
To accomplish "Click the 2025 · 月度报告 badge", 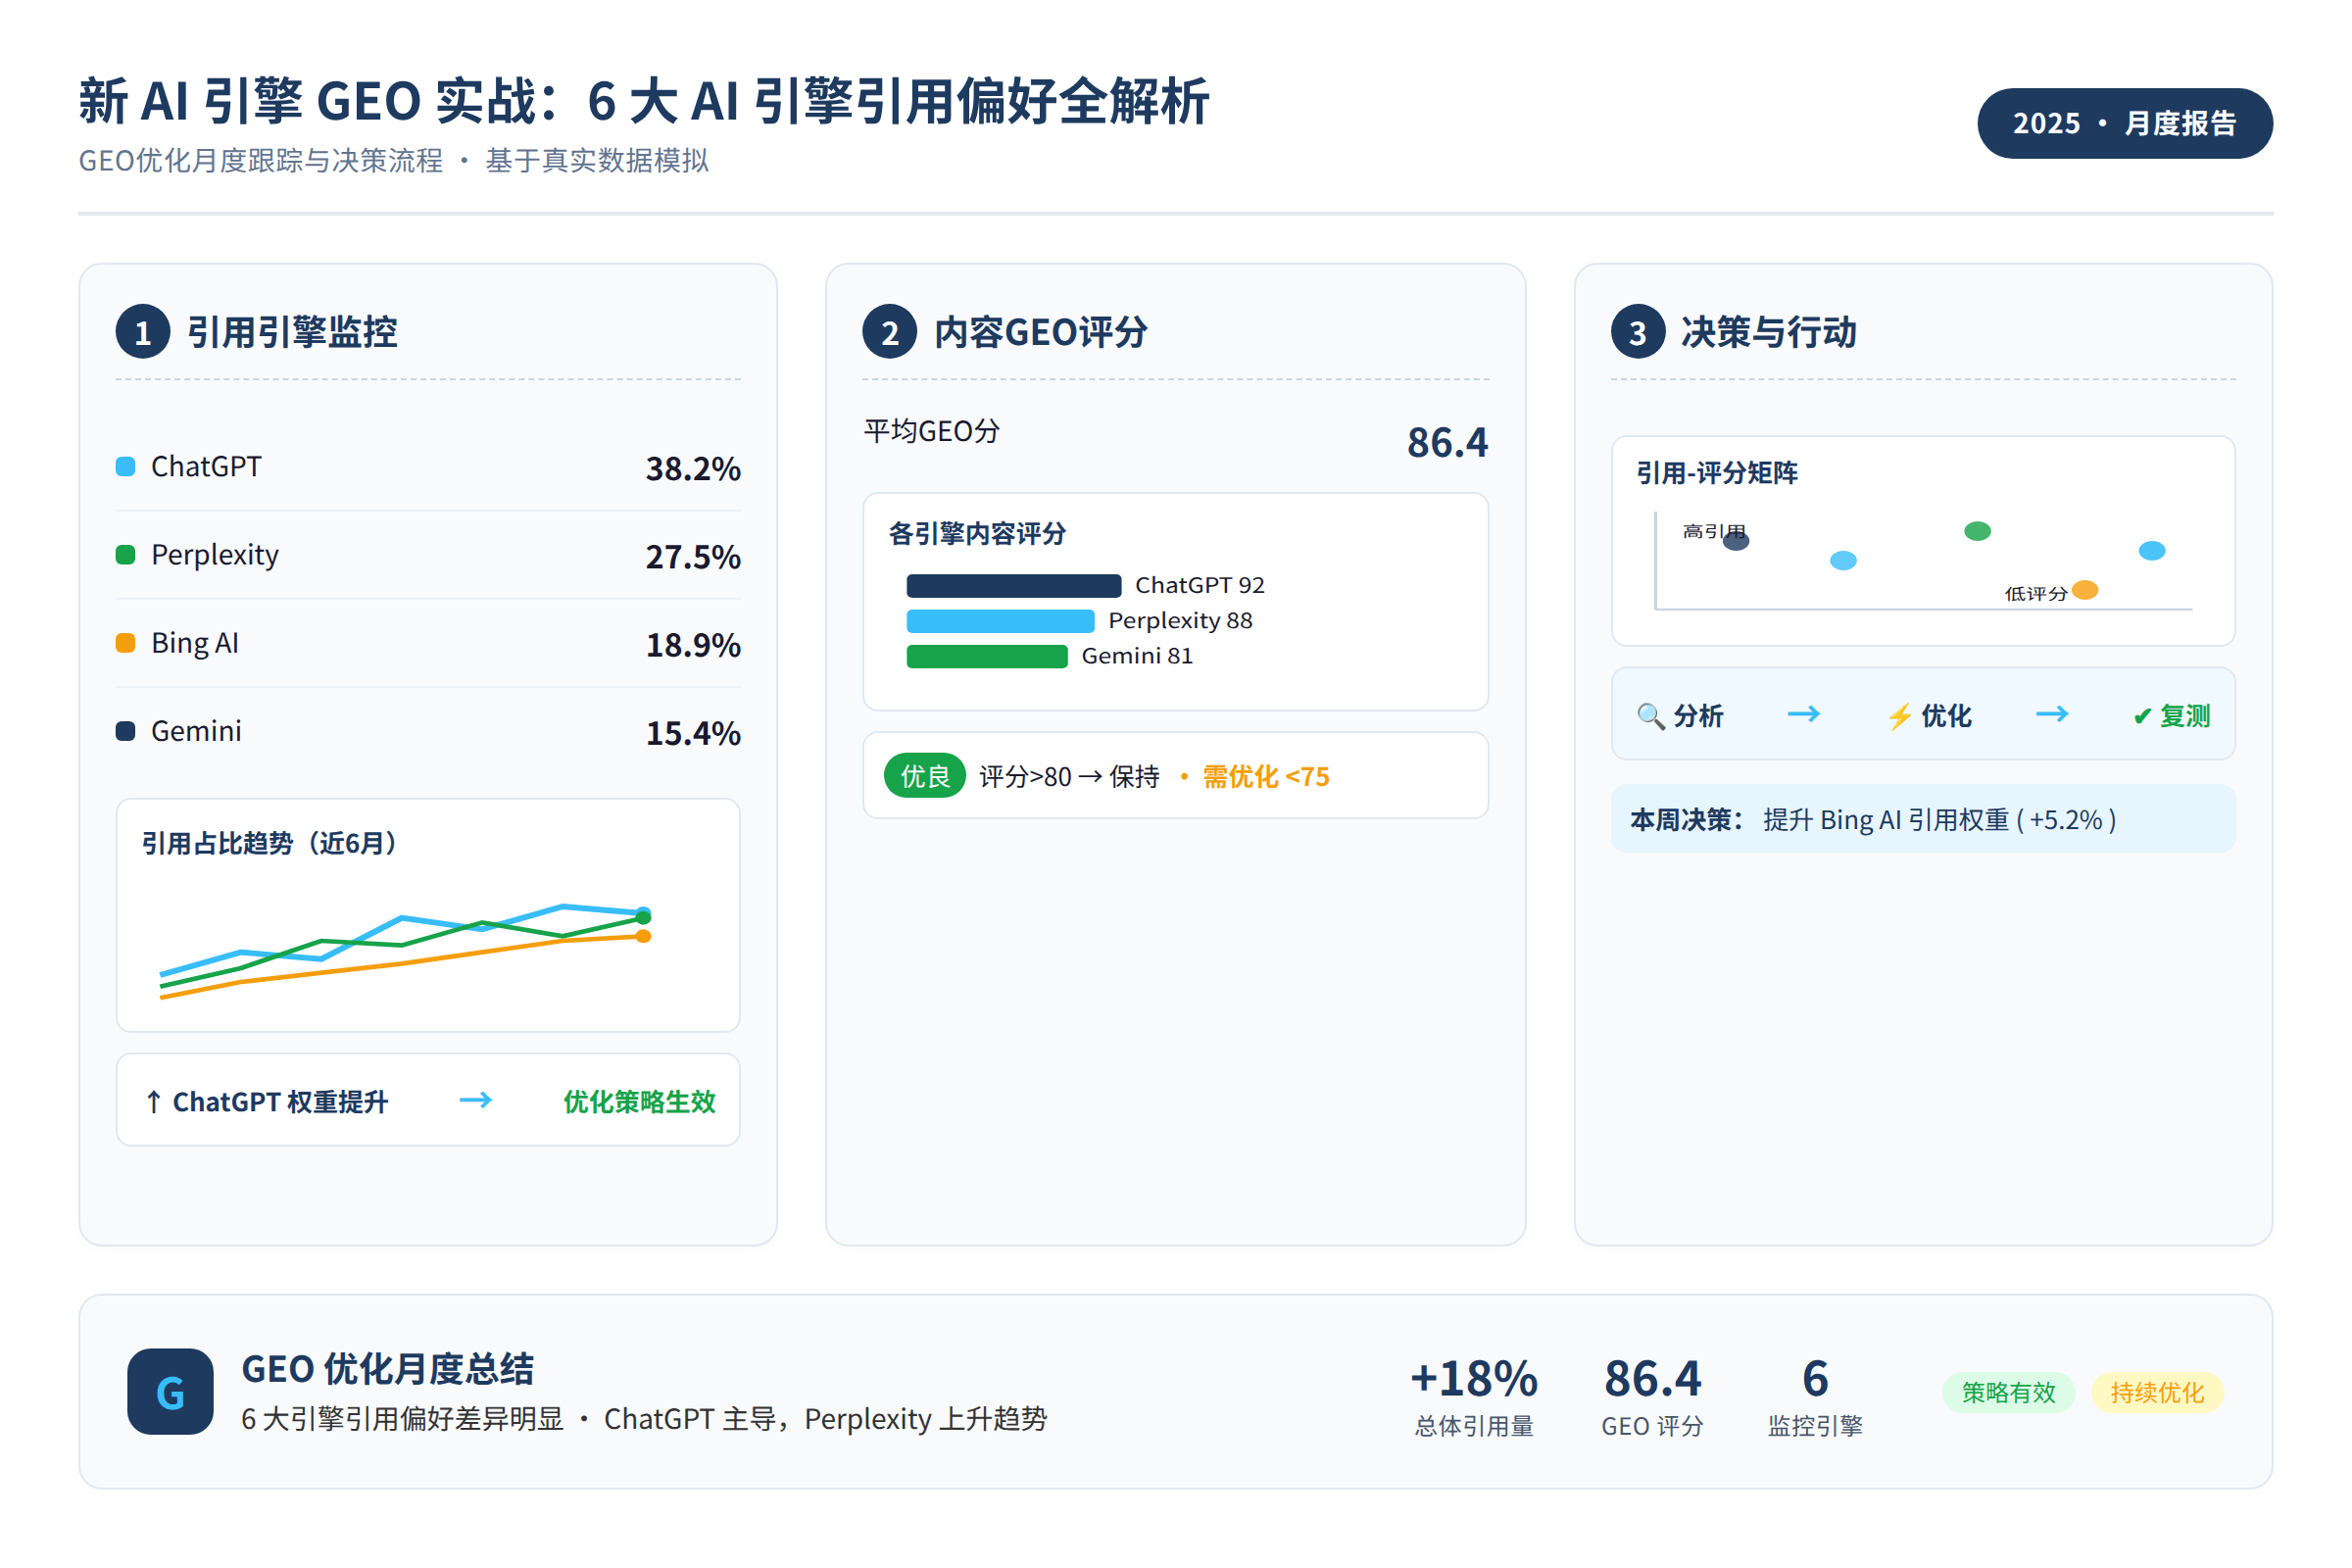I will (2125, 123).
